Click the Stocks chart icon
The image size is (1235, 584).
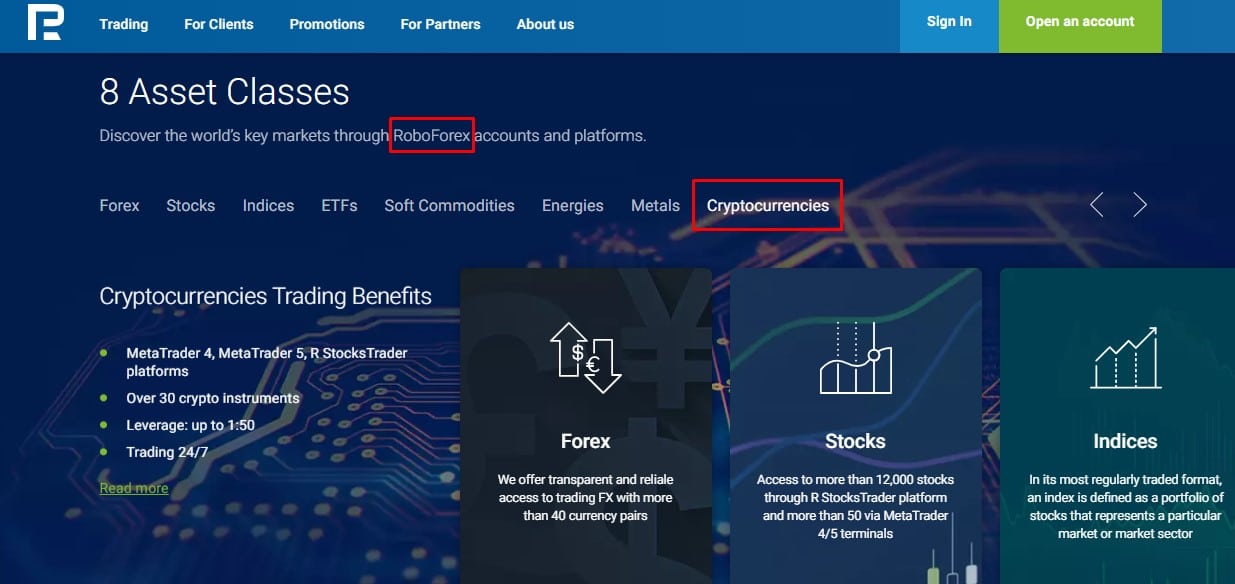click(855, 358)
